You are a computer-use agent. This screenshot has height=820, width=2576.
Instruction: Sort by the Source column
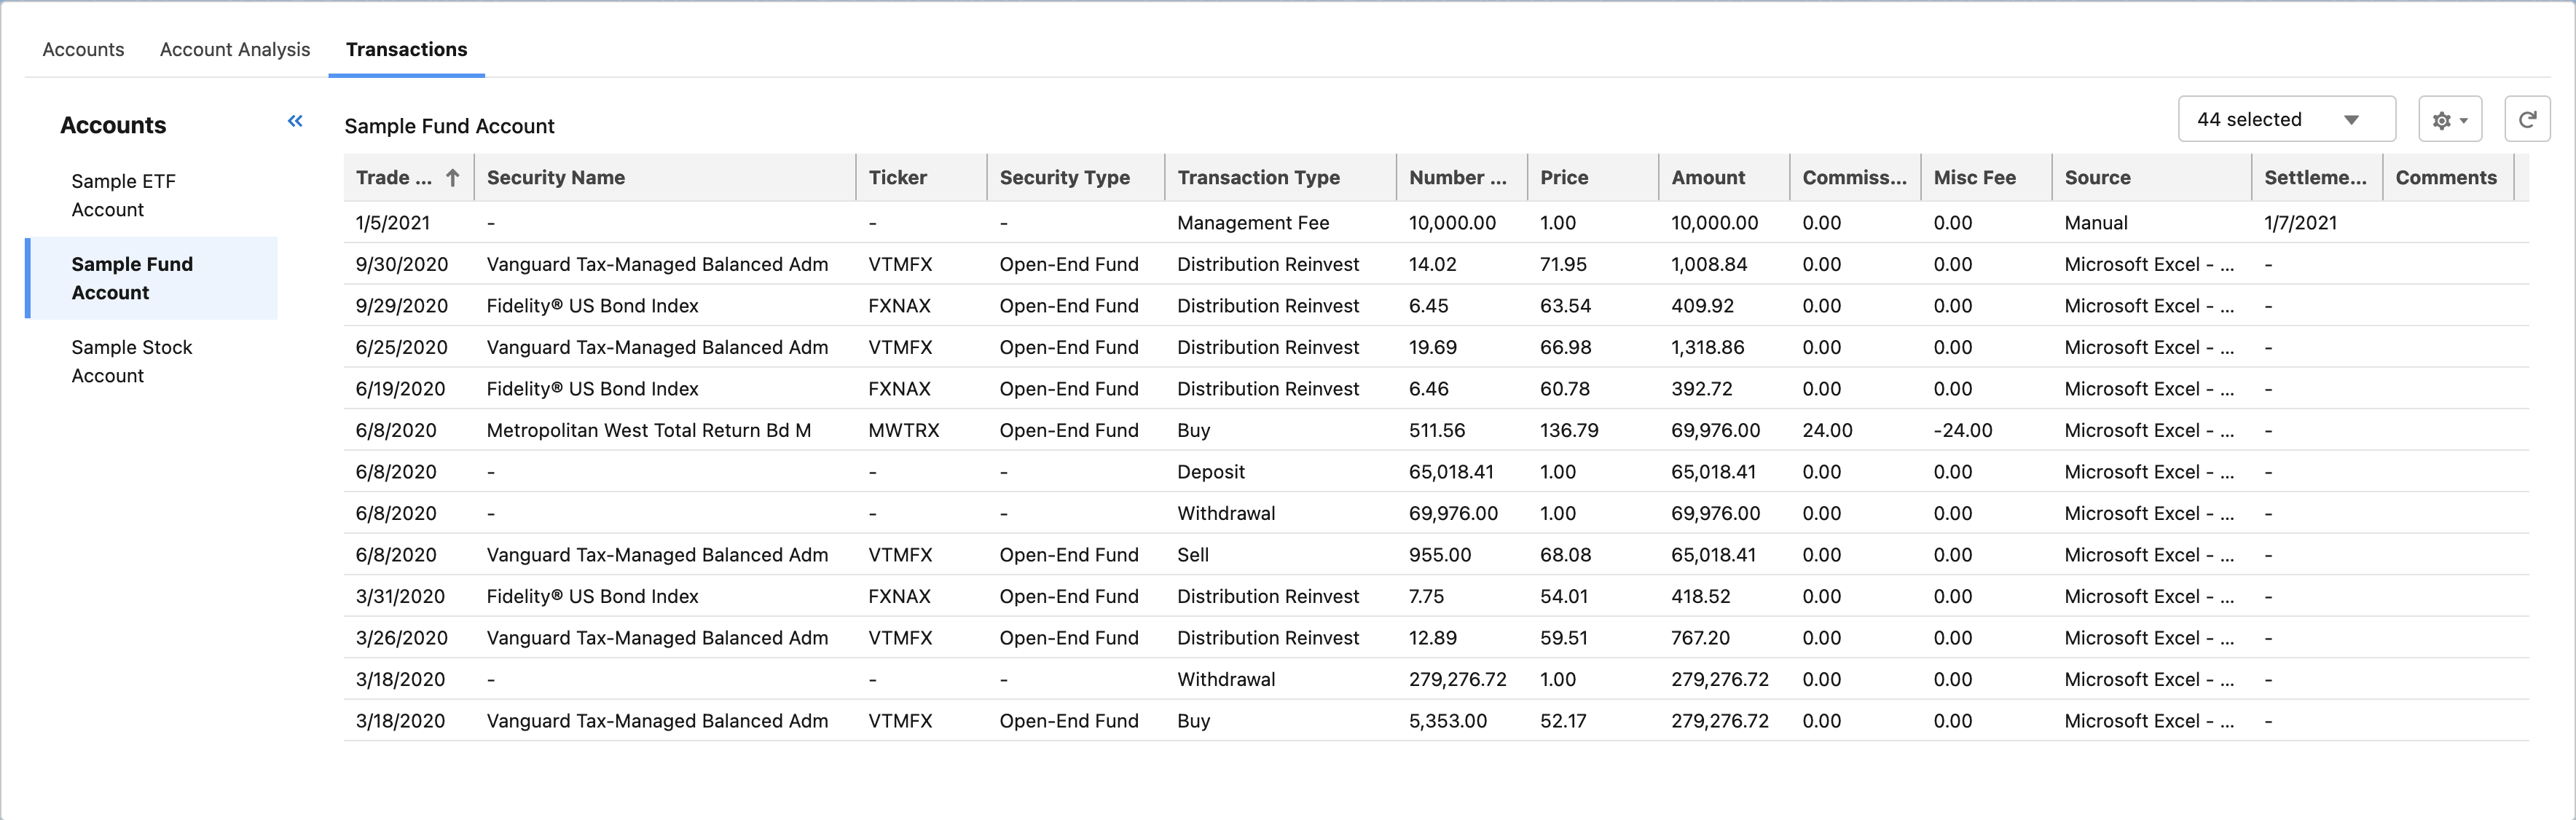(x=2097, y=177)
